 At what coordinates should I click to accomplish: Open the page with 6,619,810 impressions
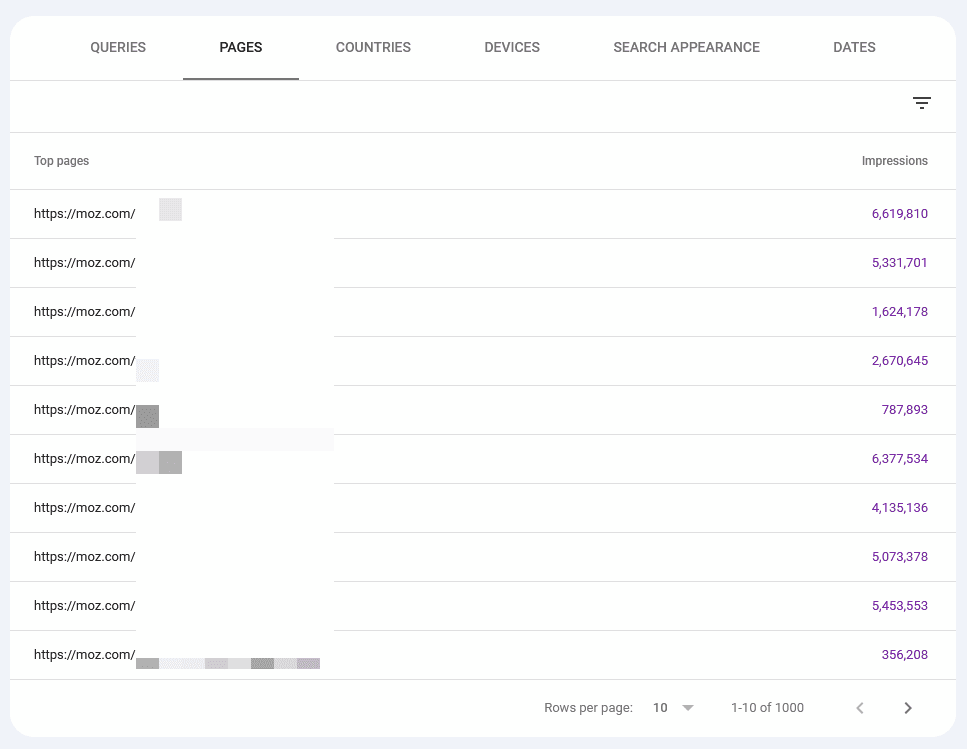point(85,214)
